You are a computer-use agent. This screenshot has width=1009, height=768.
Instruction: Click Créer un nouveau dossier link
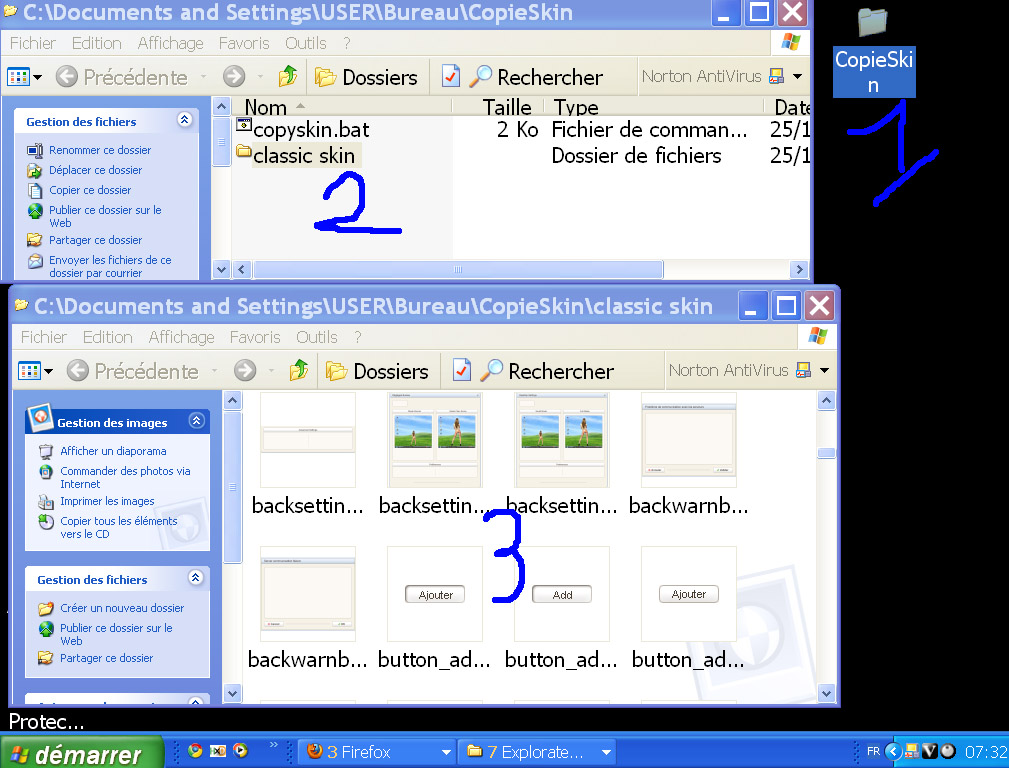coord(122,608)
